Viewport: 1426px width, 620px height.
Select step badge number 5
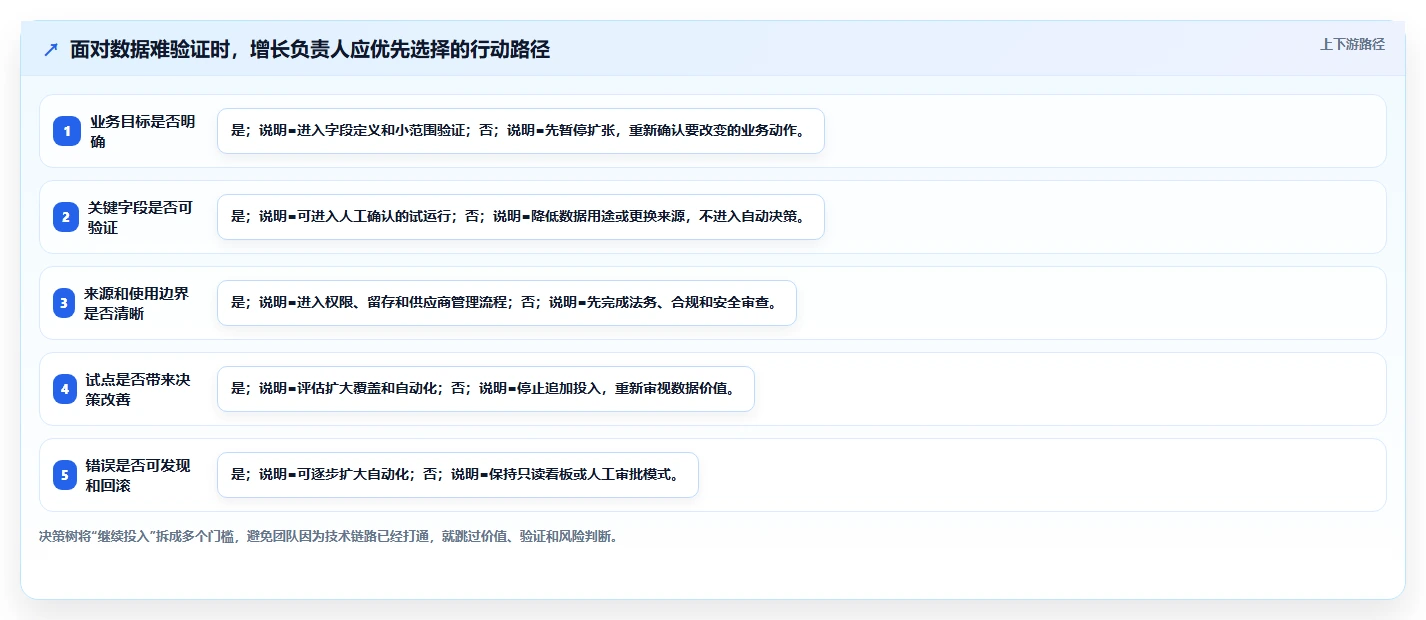click(x=65, y=475)
